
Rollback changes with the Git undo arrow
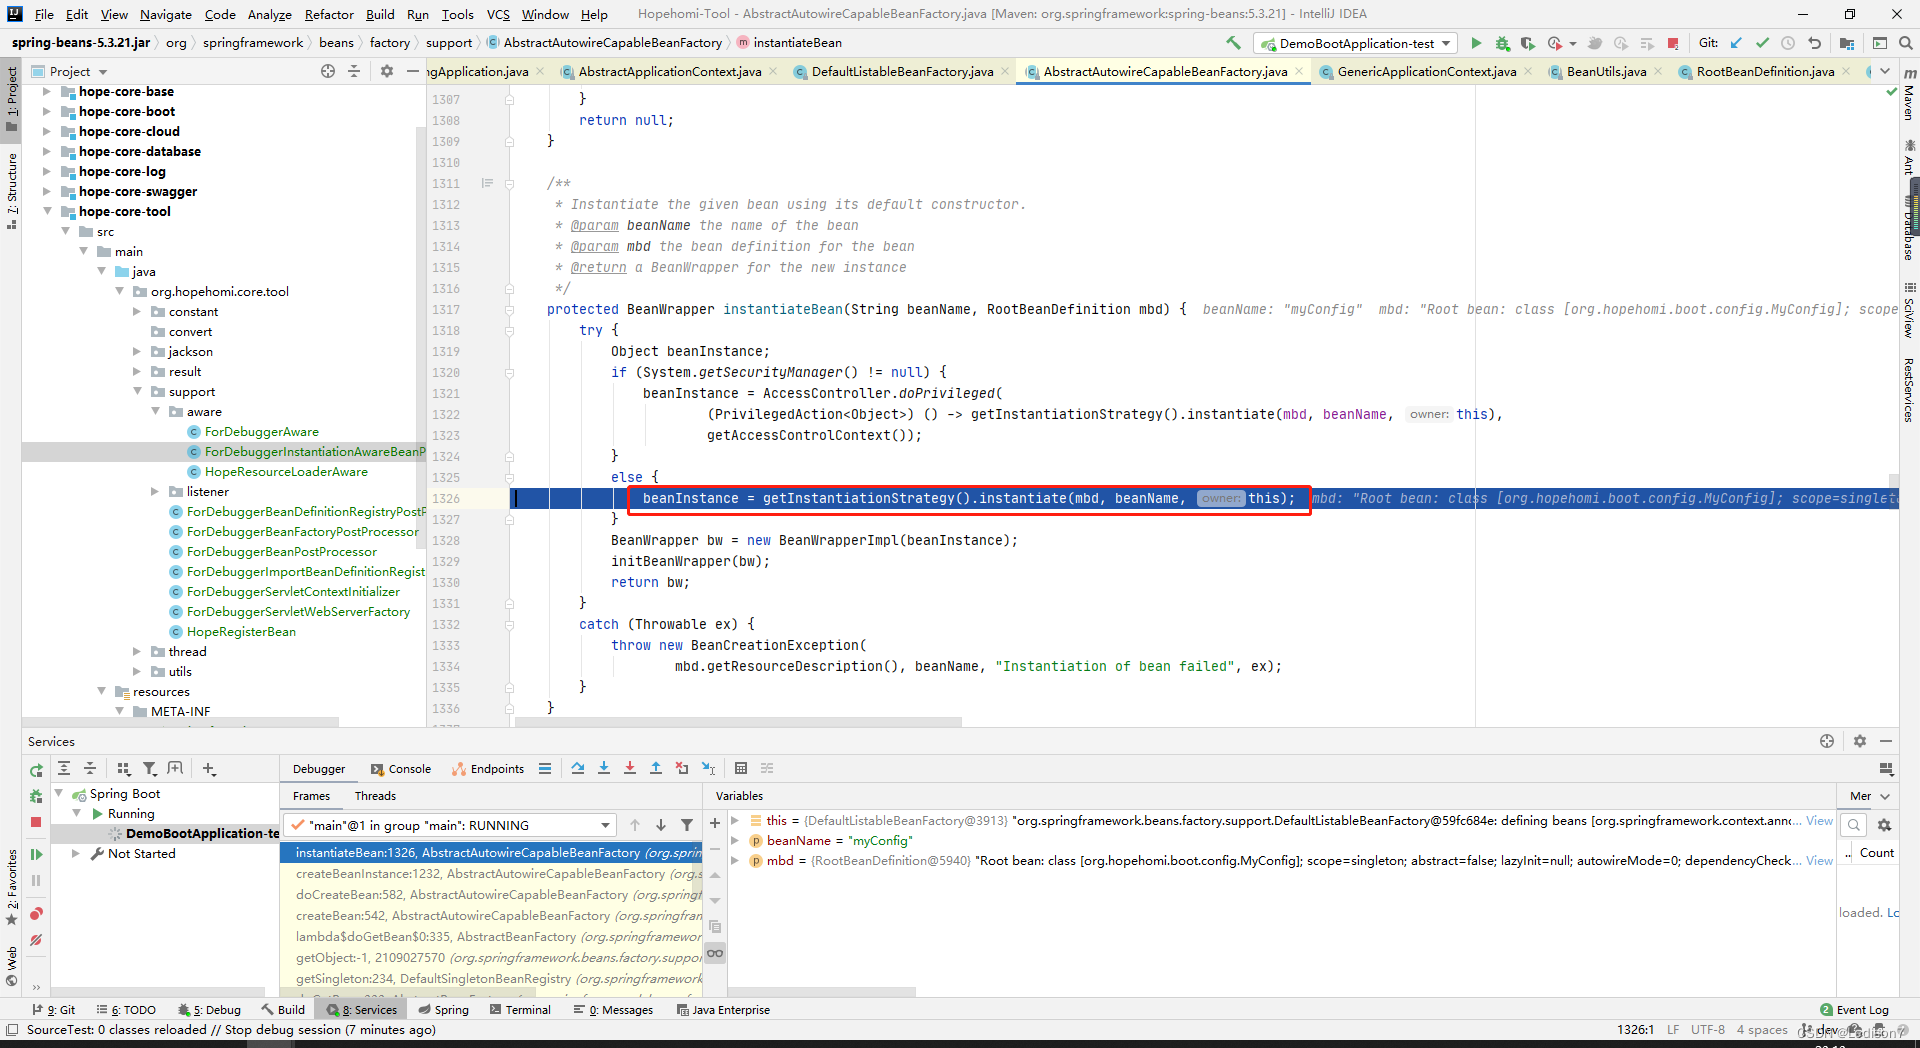pos(1814,43)
